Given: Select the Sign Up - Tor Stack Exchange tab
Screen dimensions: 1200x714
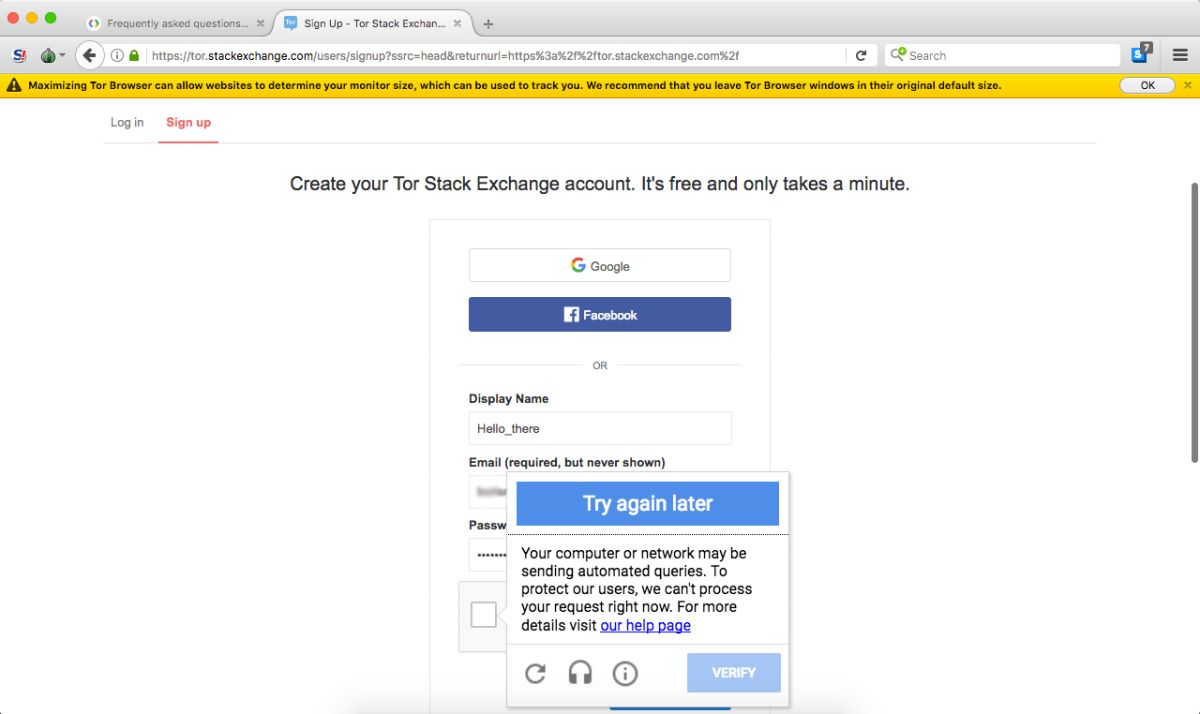Looking at the screenshot, I should [374, 23].
